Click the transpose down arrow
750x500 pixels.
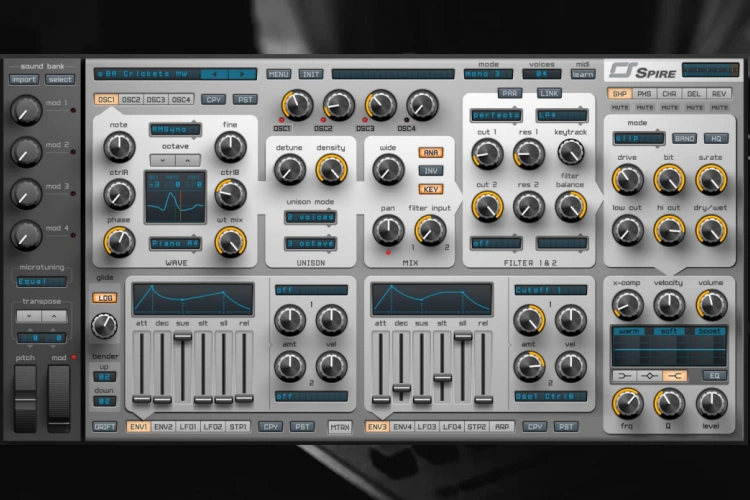click(x=29, y=316)
